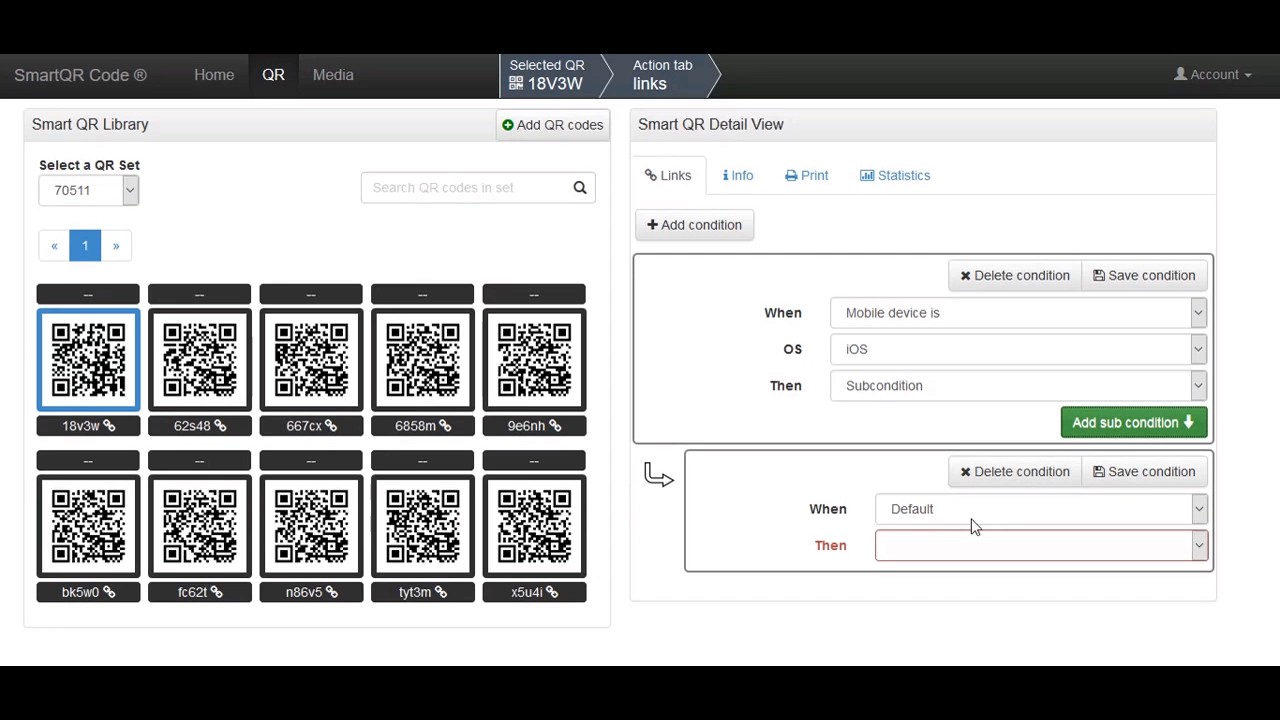
Task: Save the Default sub condition
Action: click(1144, 472)
